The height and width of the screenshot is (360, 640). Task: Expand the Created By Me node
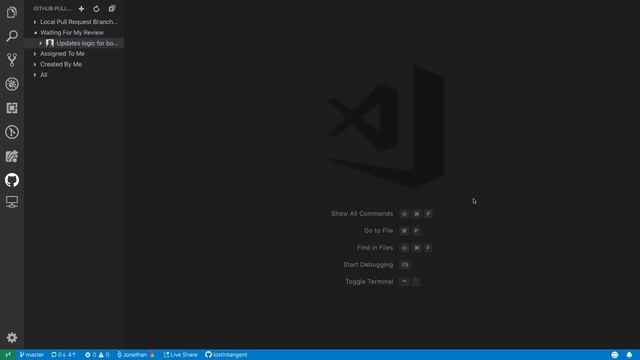pyautogui.click(x=35, y=64)
